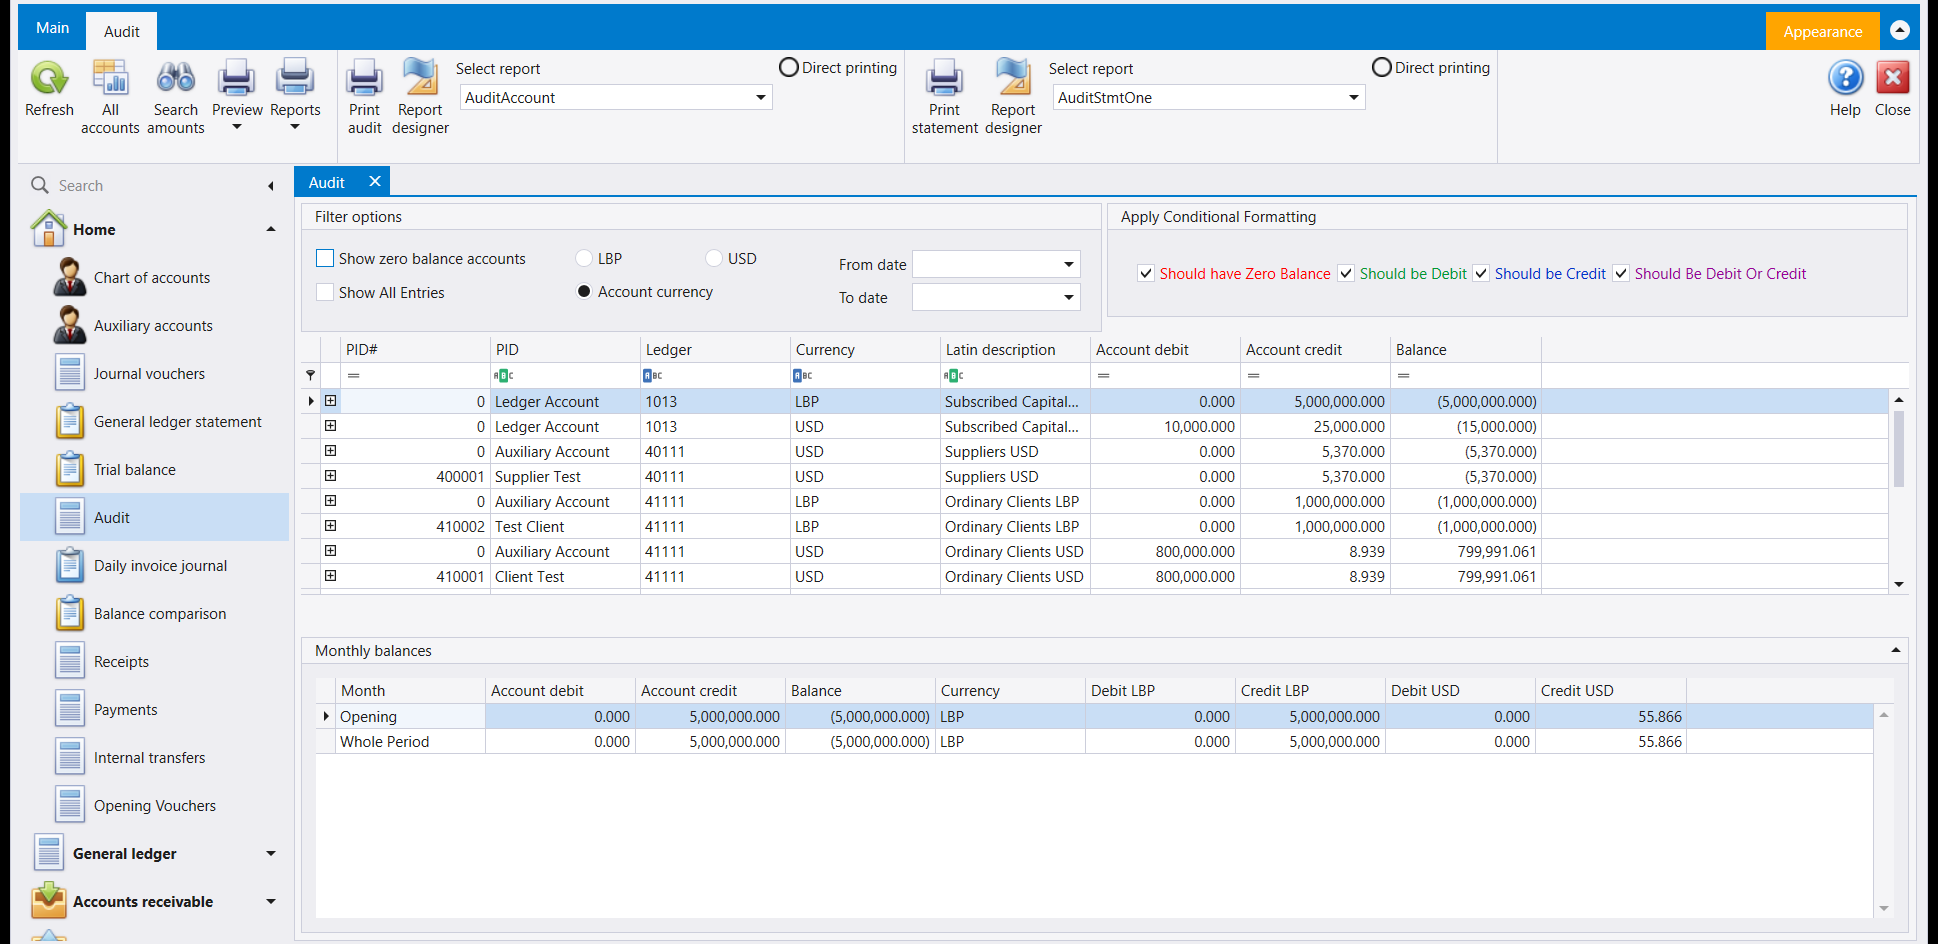Viewport: 1938px width, 944px height.
Task: Open the Help icon
Action: [x=1845, y=79]
